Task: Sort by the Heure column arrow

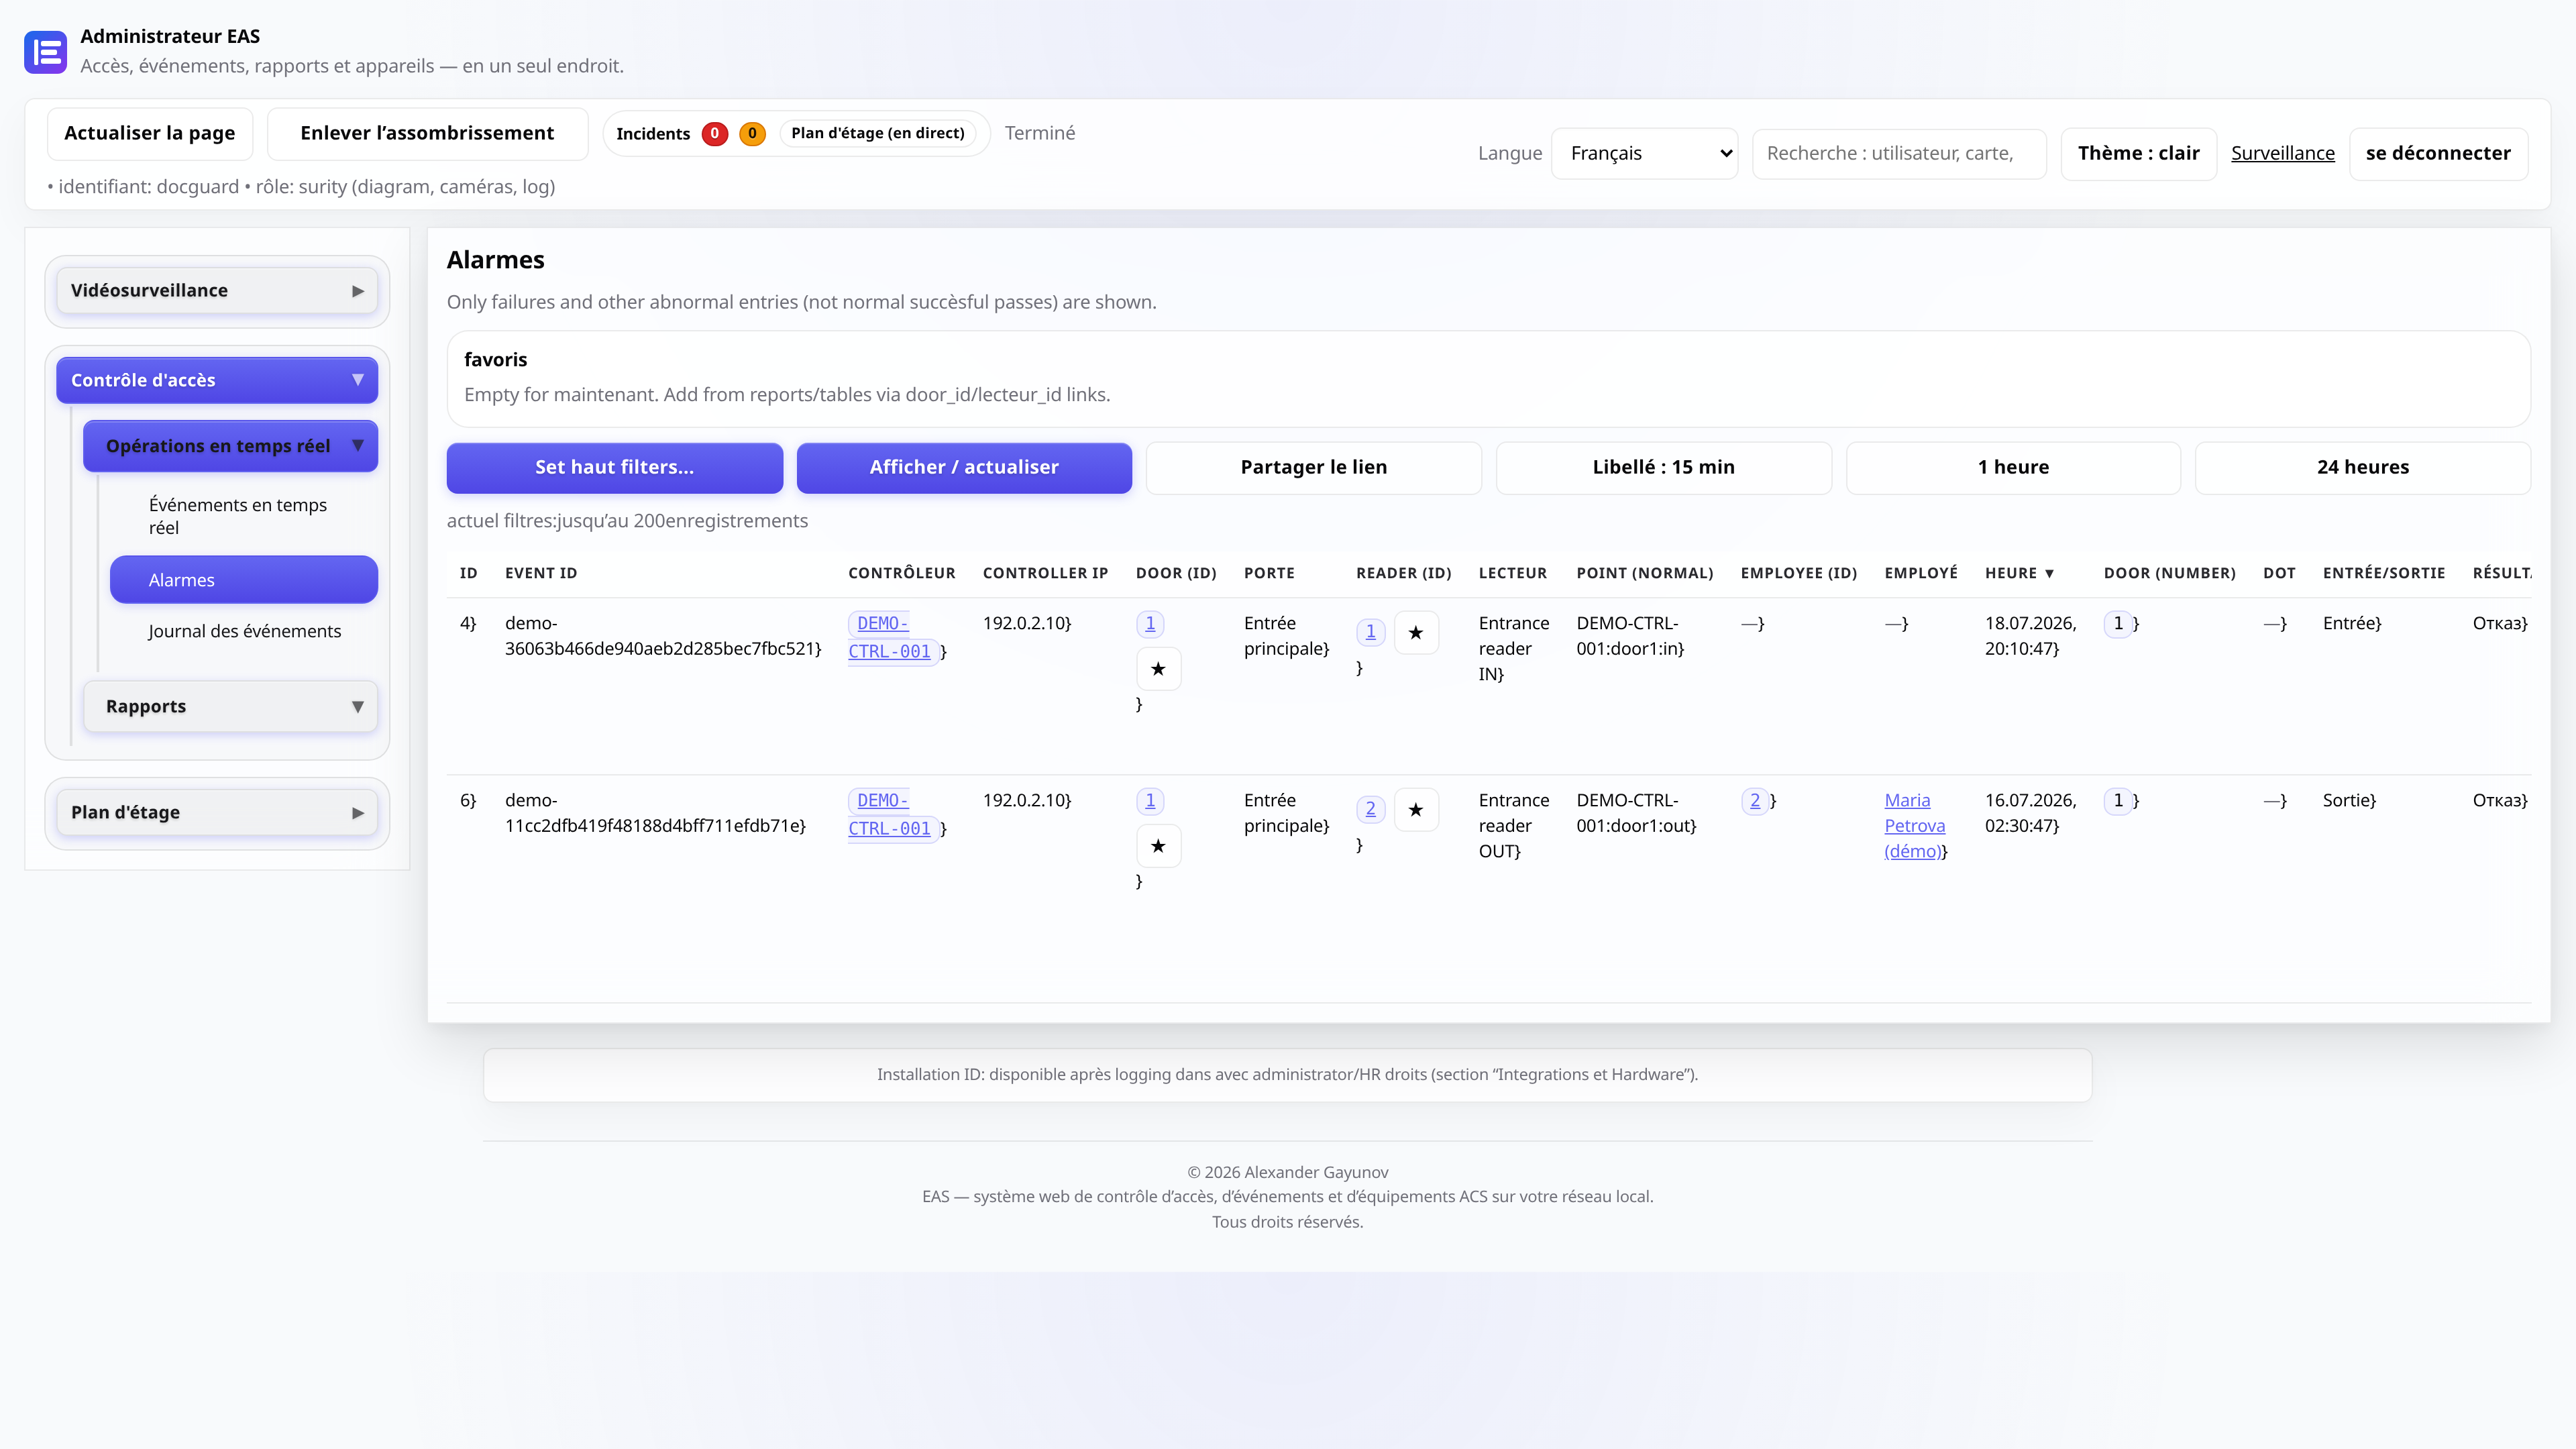Action: click(x=2049, y=573)
